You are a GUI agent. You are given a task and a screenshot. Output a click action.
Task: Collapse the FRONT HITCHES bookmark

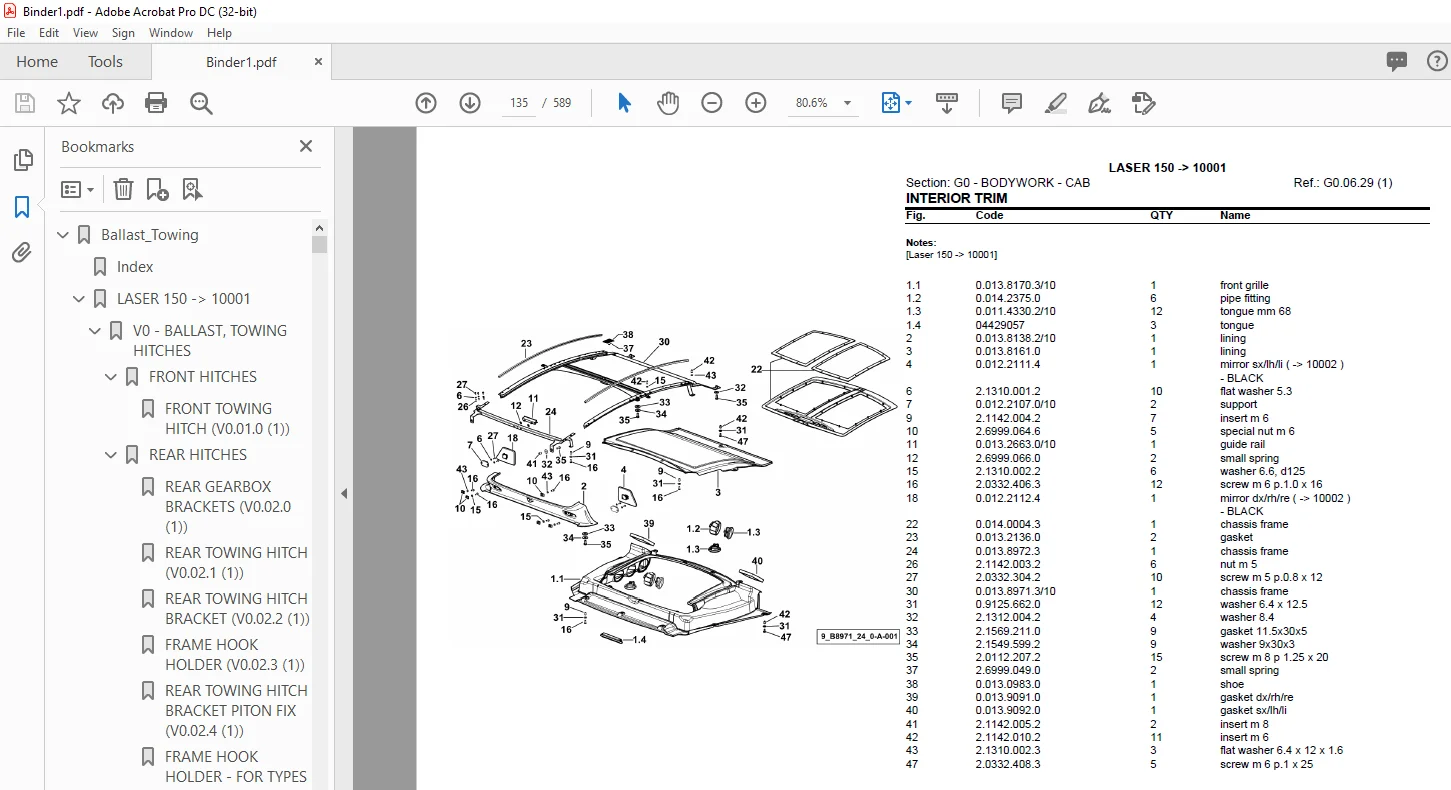(112, 377)
